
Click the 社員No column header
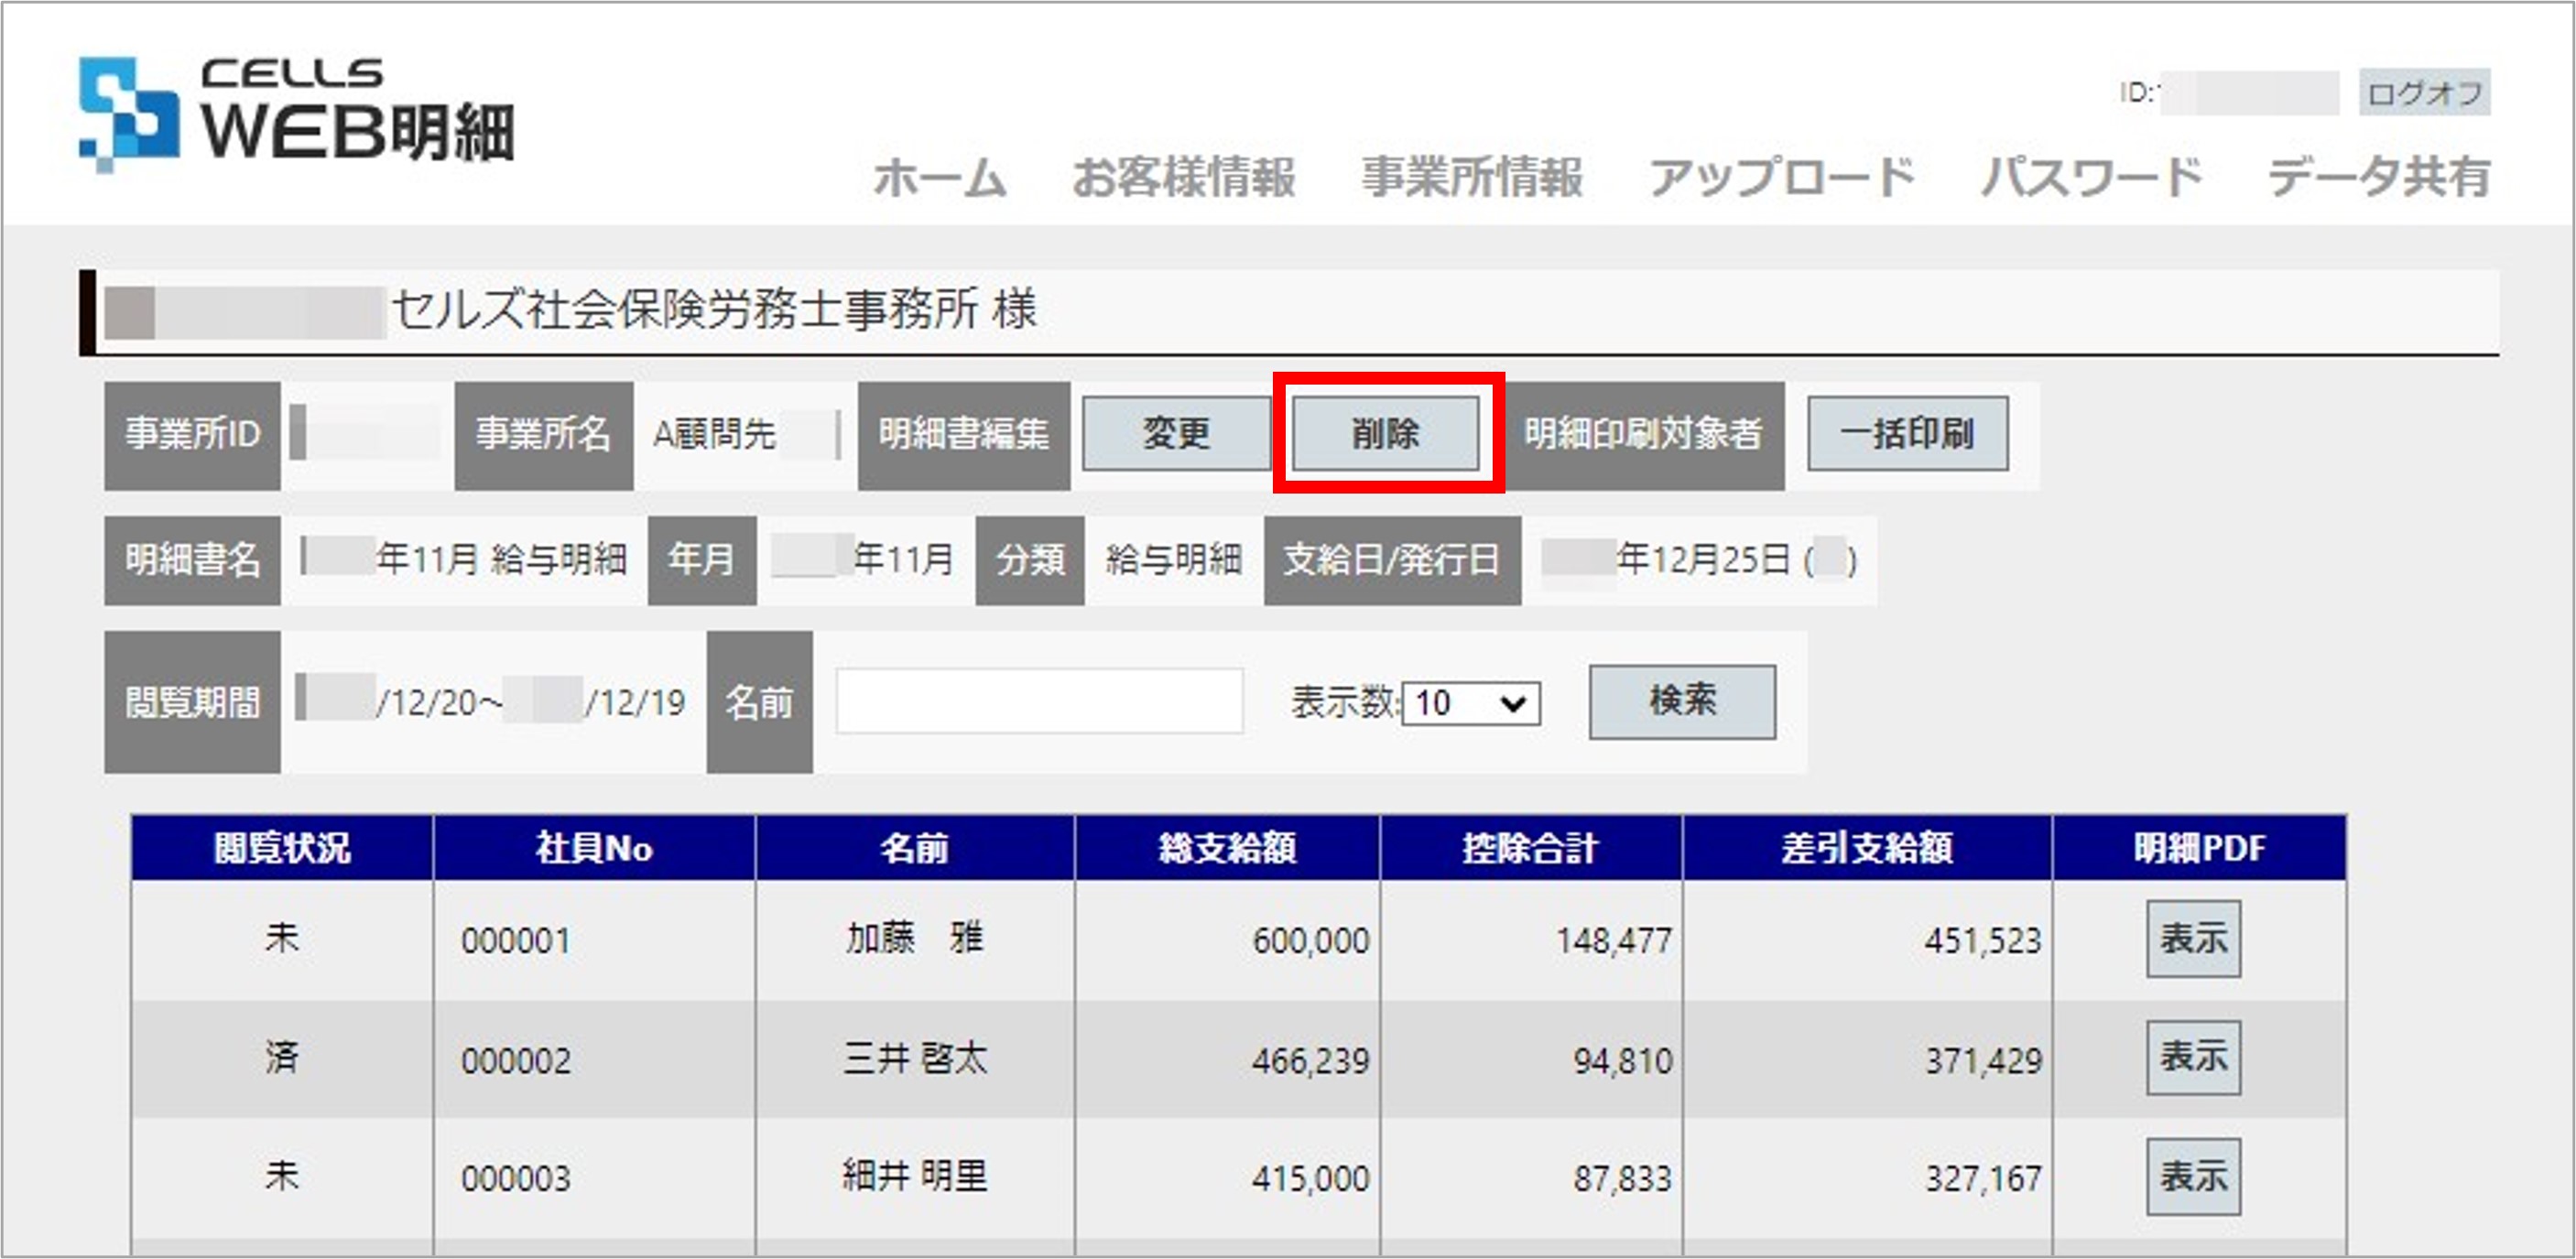pos(594,848)
